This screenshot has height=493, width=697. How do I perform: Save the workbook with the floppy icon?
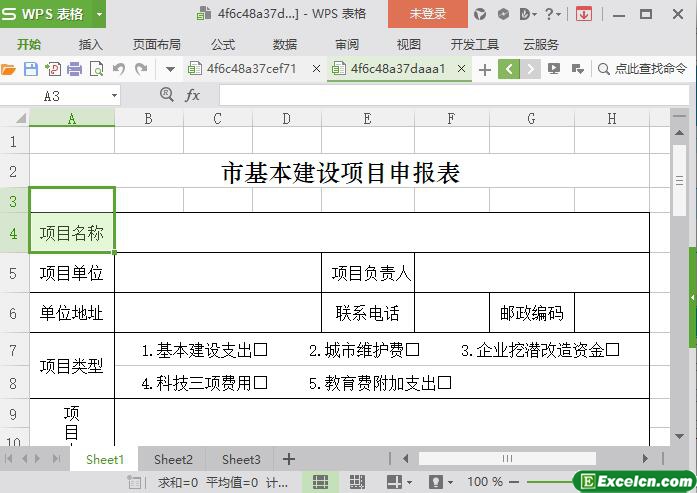[30, 69]
